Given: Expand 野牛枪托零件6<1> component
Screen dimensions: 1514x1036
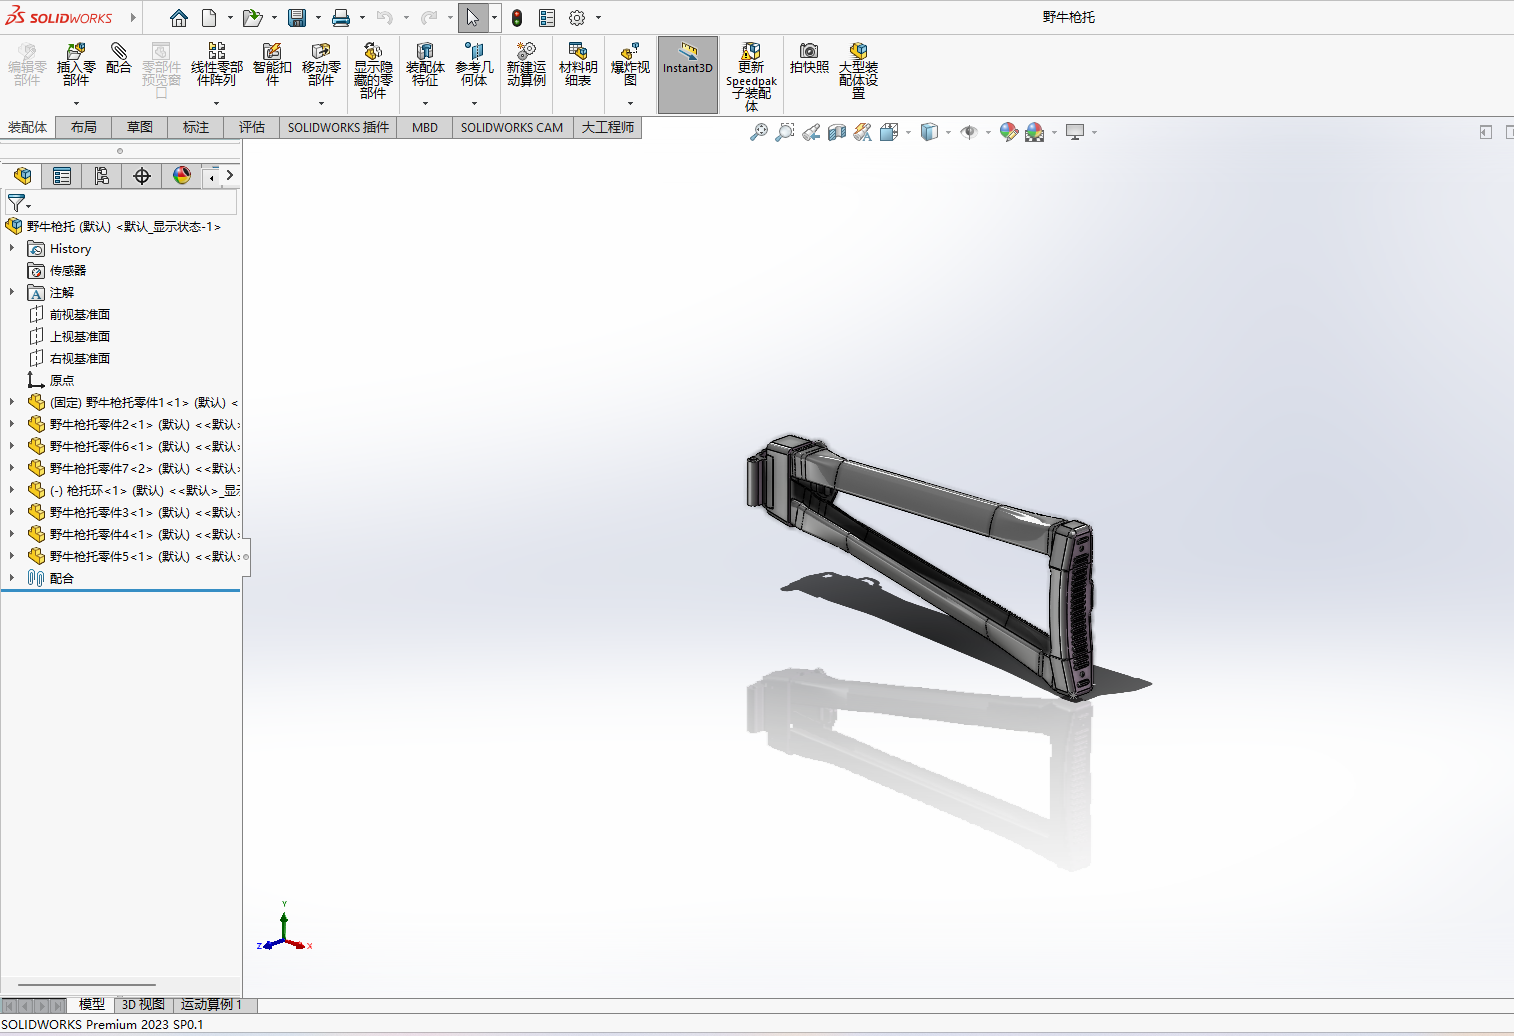Looking at the screenshot, I should click(x=12, y=446).
